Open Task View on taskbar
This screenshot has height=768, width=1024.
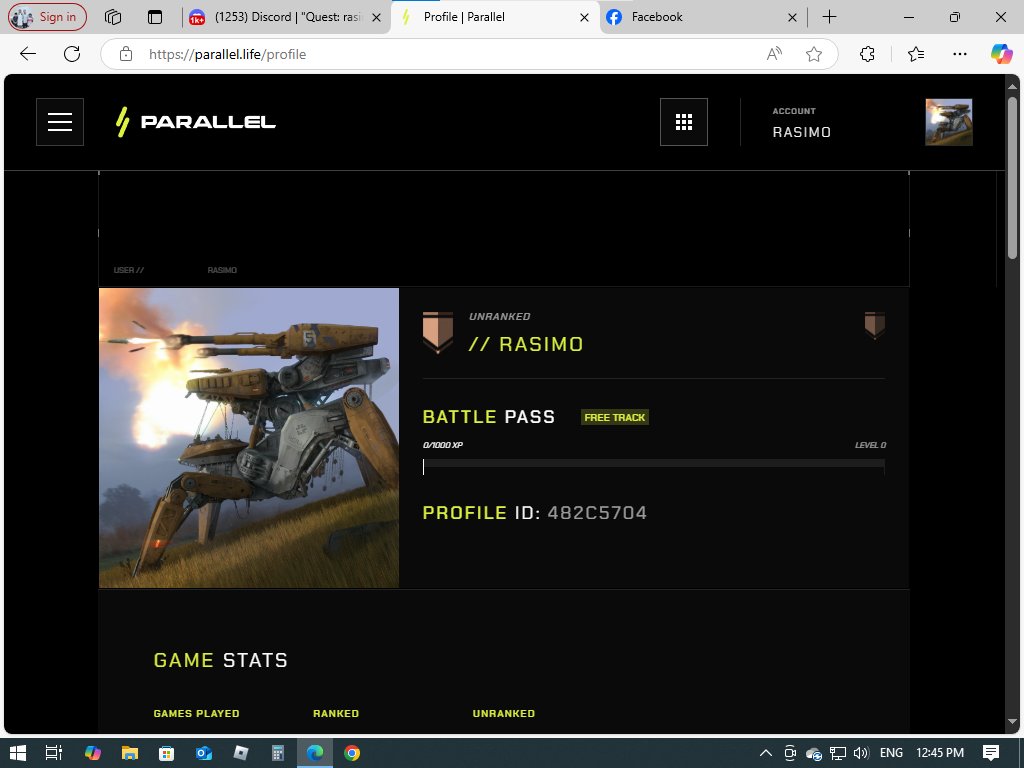54,753
